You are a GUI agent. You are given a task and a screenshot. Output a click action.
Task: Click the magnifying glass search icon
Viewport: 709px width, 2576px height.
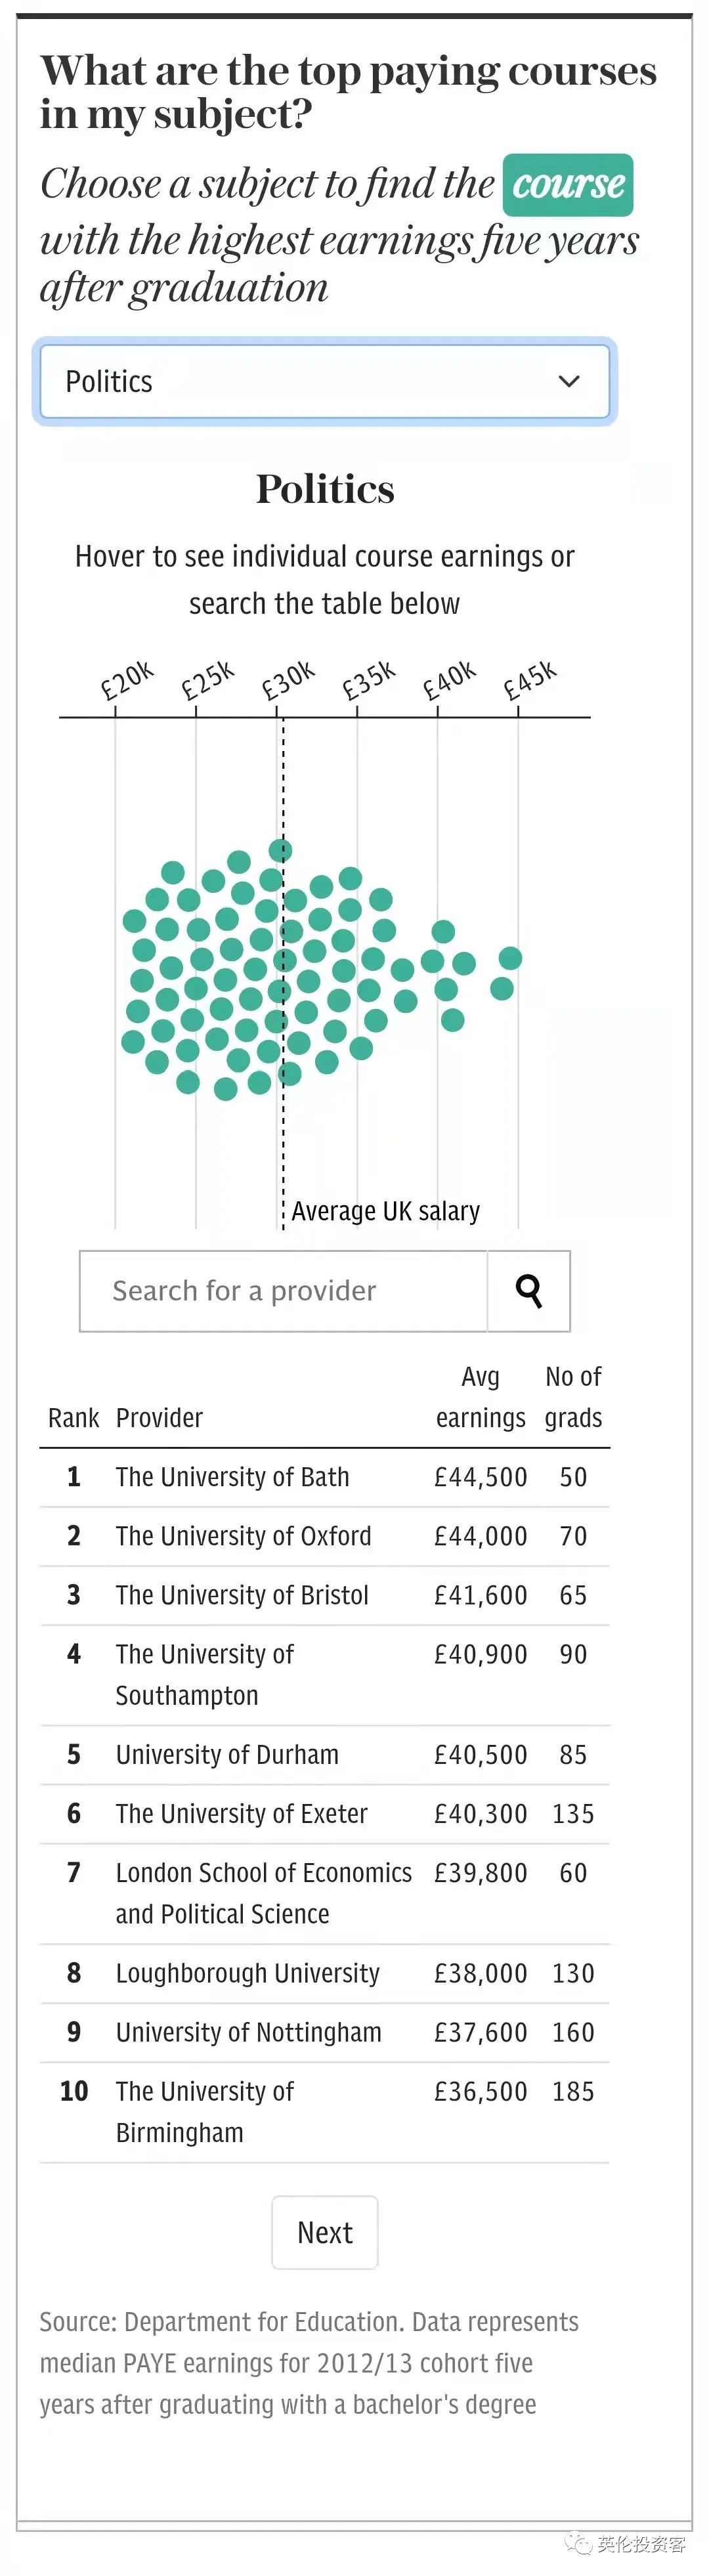pyautogui.click(x=529, y=1290)
